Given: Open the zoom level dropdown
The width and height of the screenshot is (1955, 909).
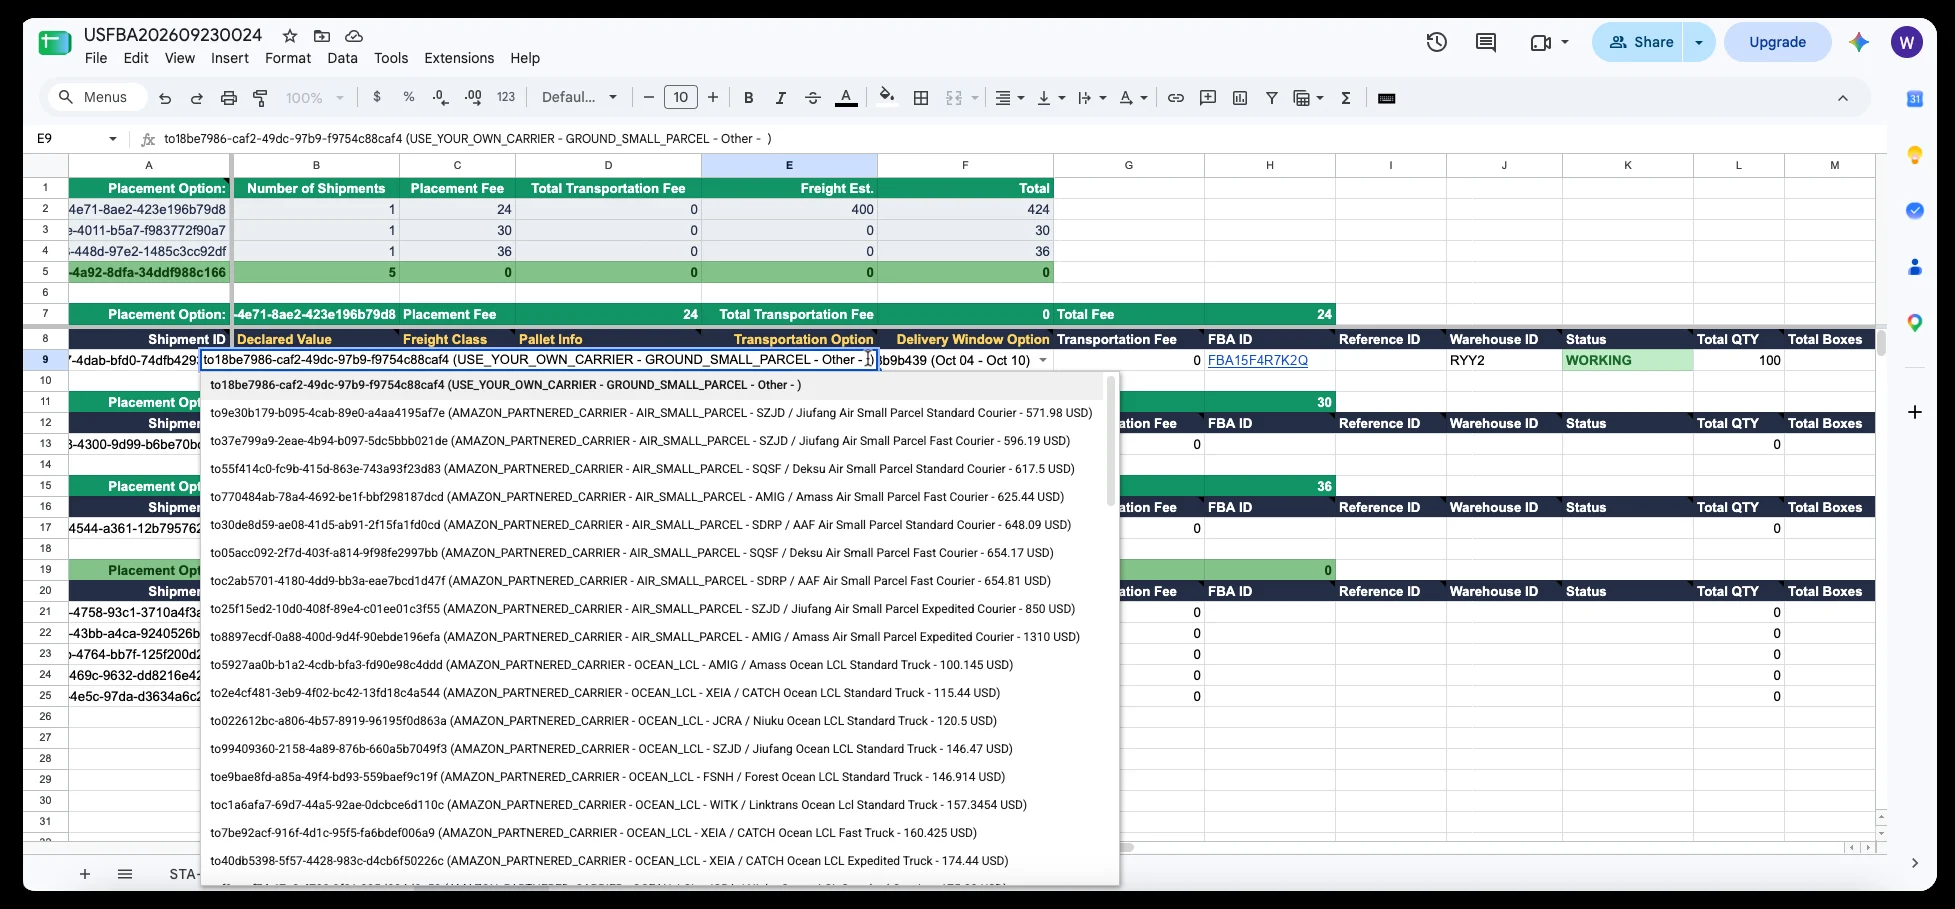Looking at the screenshot, I should 315,98.
